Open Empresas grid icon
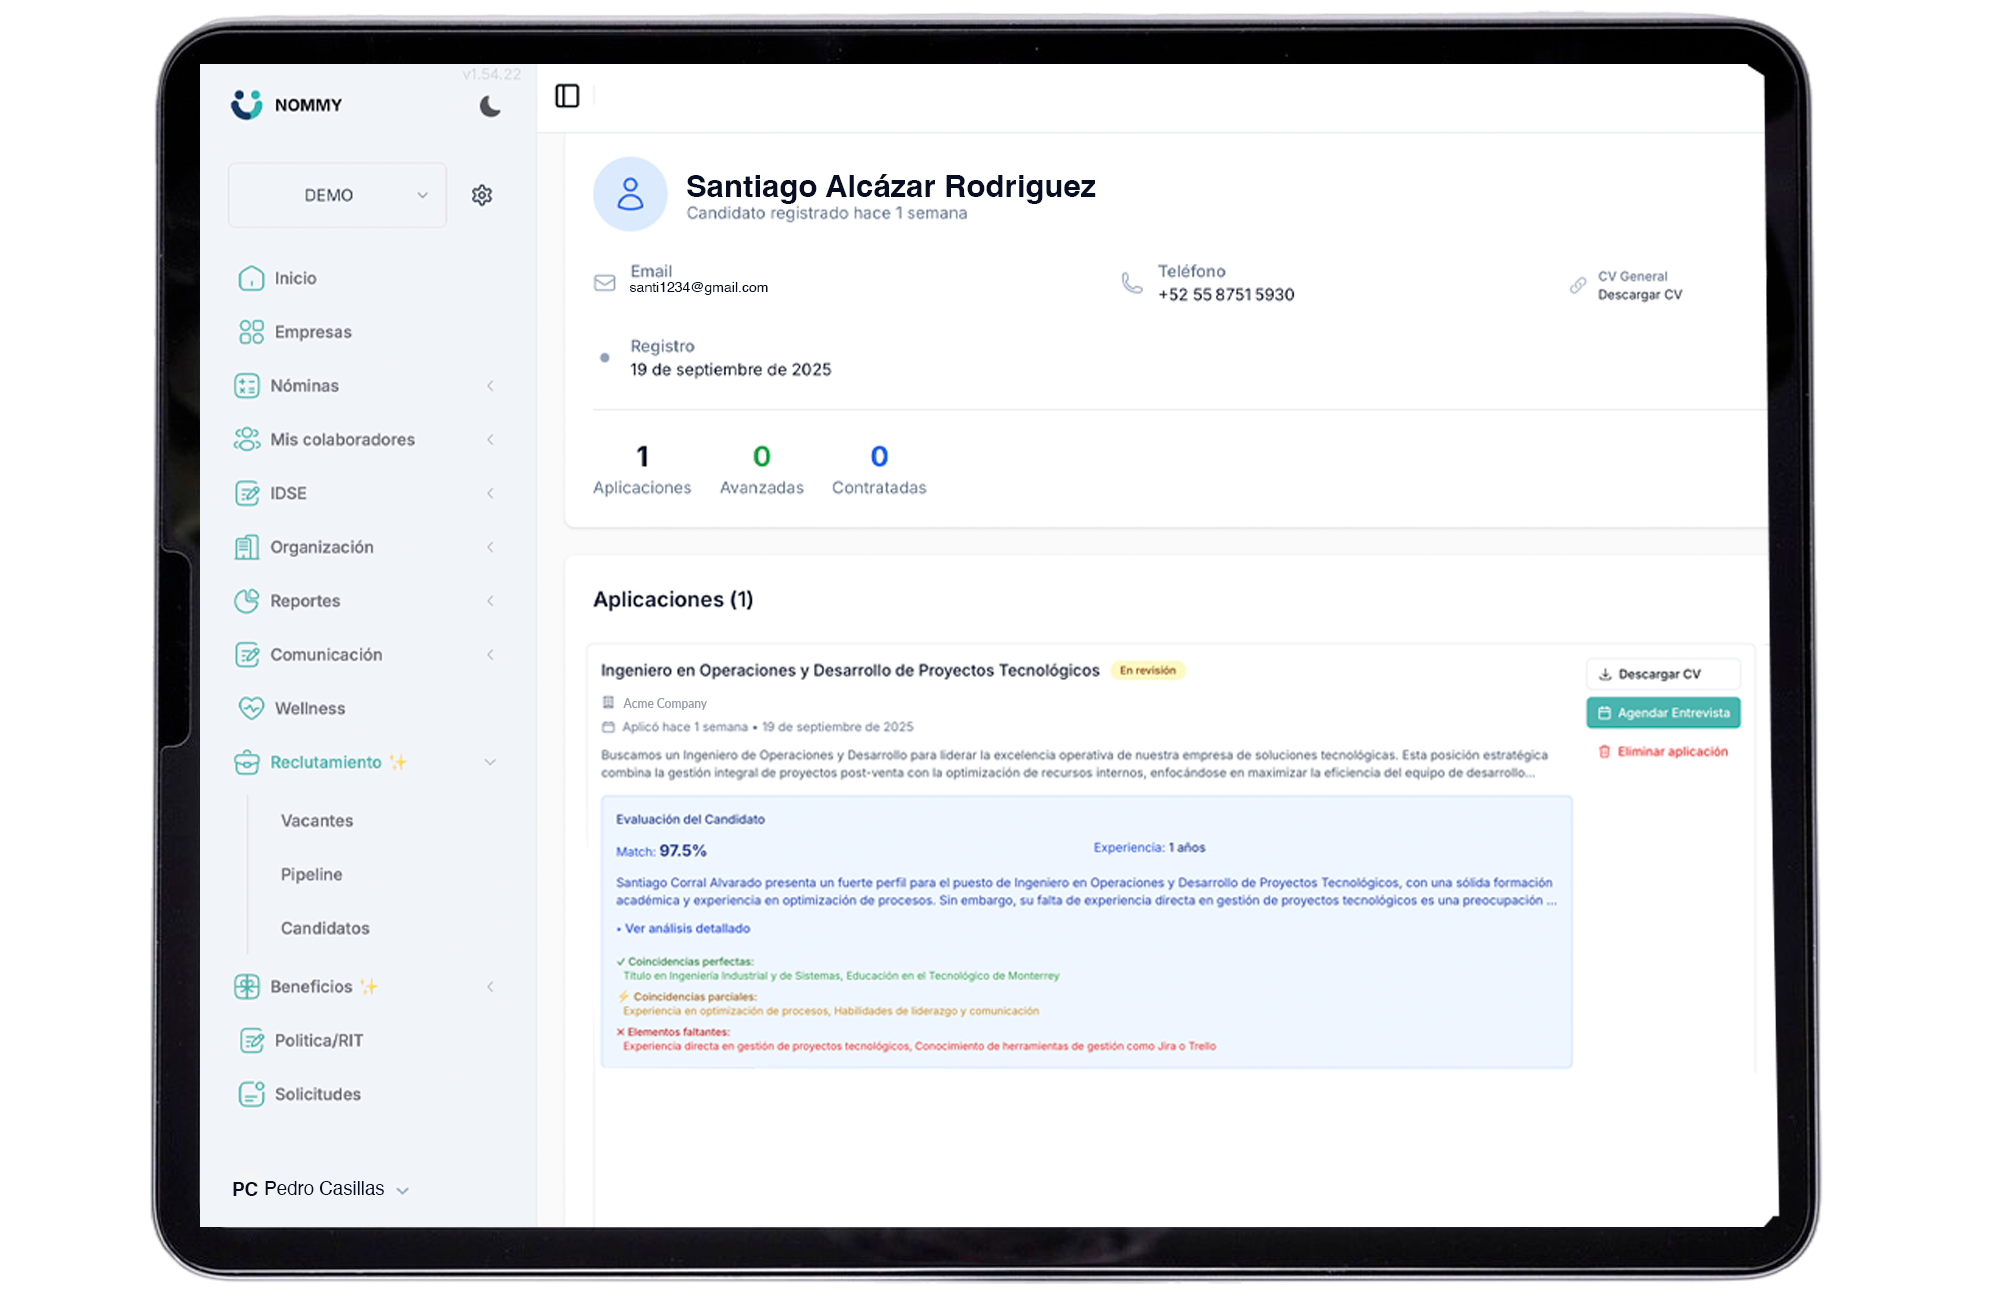Screen dimensions: 2000x1294 [251, 332]
